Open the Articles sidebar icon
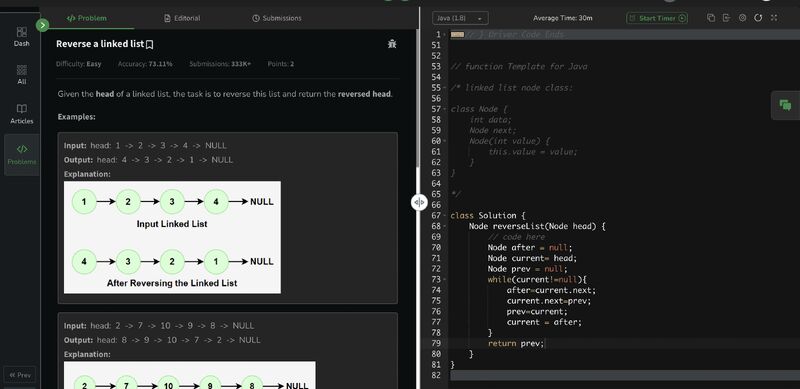Viewport: 800px width, 389px height. pyautogui.click(x=21, y=114)
